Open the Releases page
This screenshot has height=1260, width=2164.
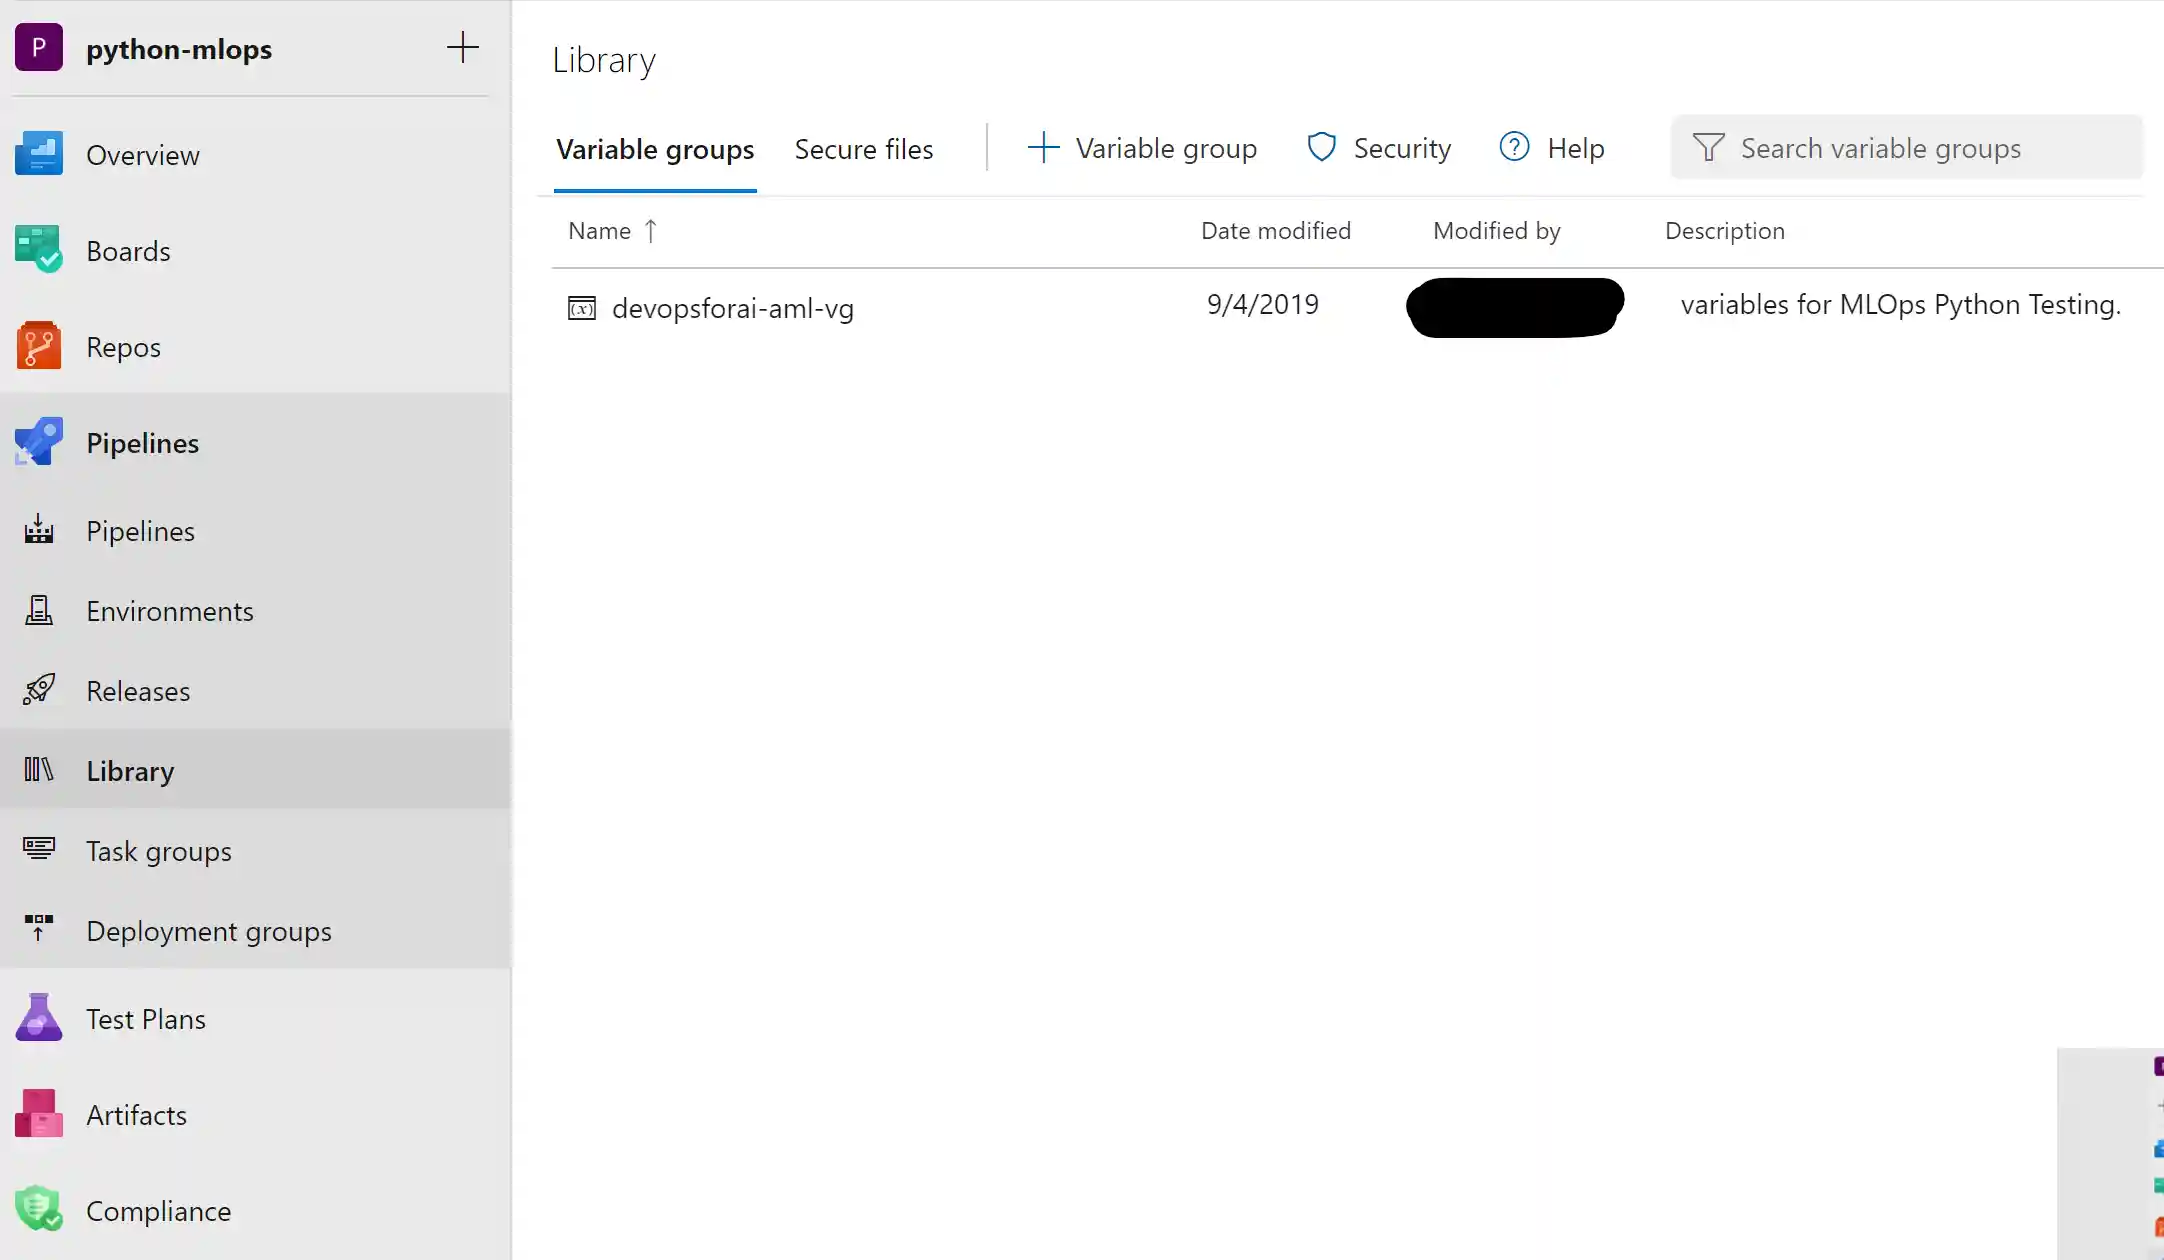[x=138, y=690]
